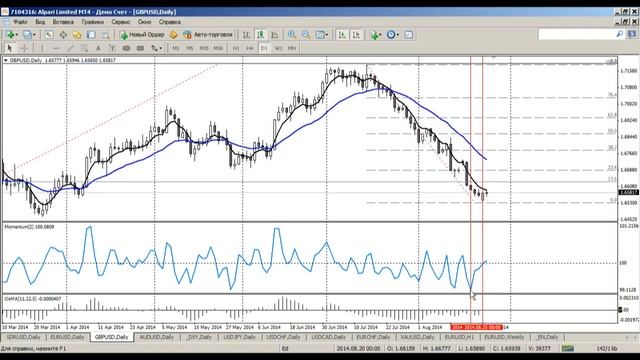
Task: Switch to M1 timeframe
Action: tap(176, 48)
